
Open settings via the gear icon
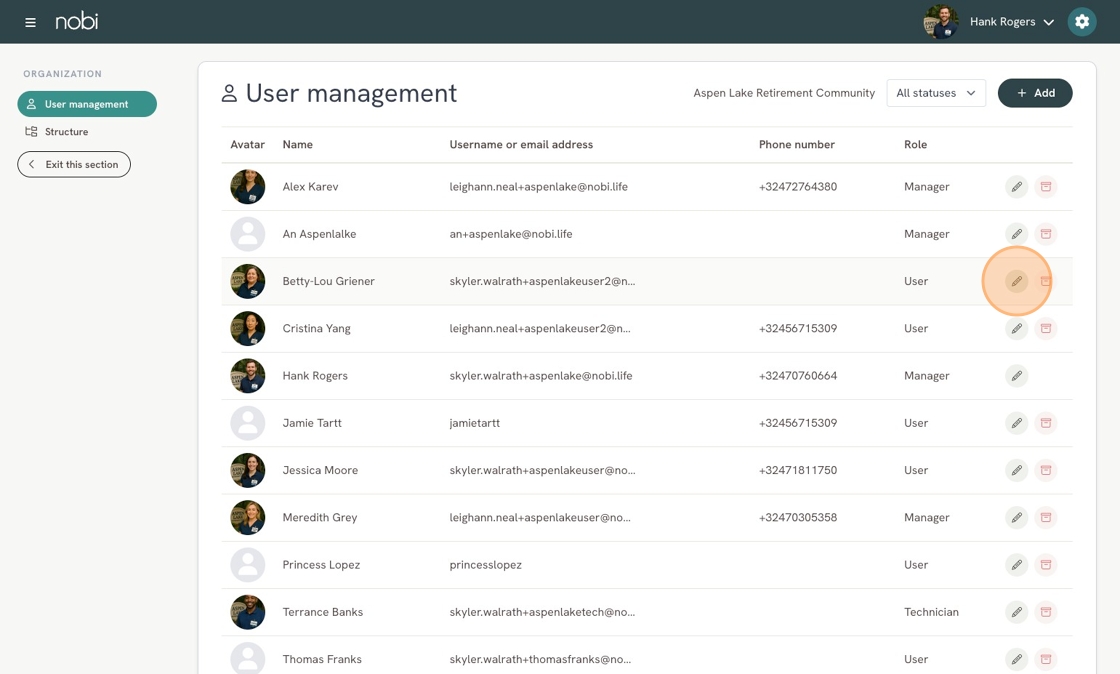coord(1081,22)
